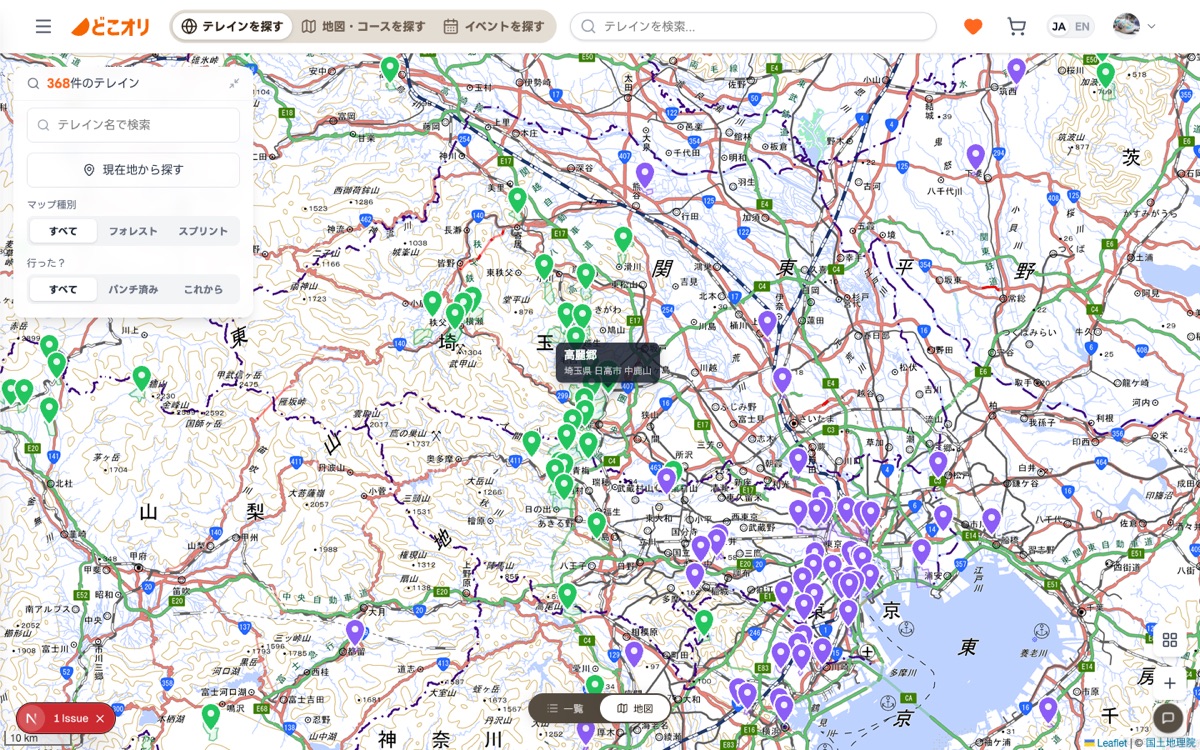The width and height of the screenshot is (1200, 750).
Task: Switch language to JA
Action: tap(1058, 27)
